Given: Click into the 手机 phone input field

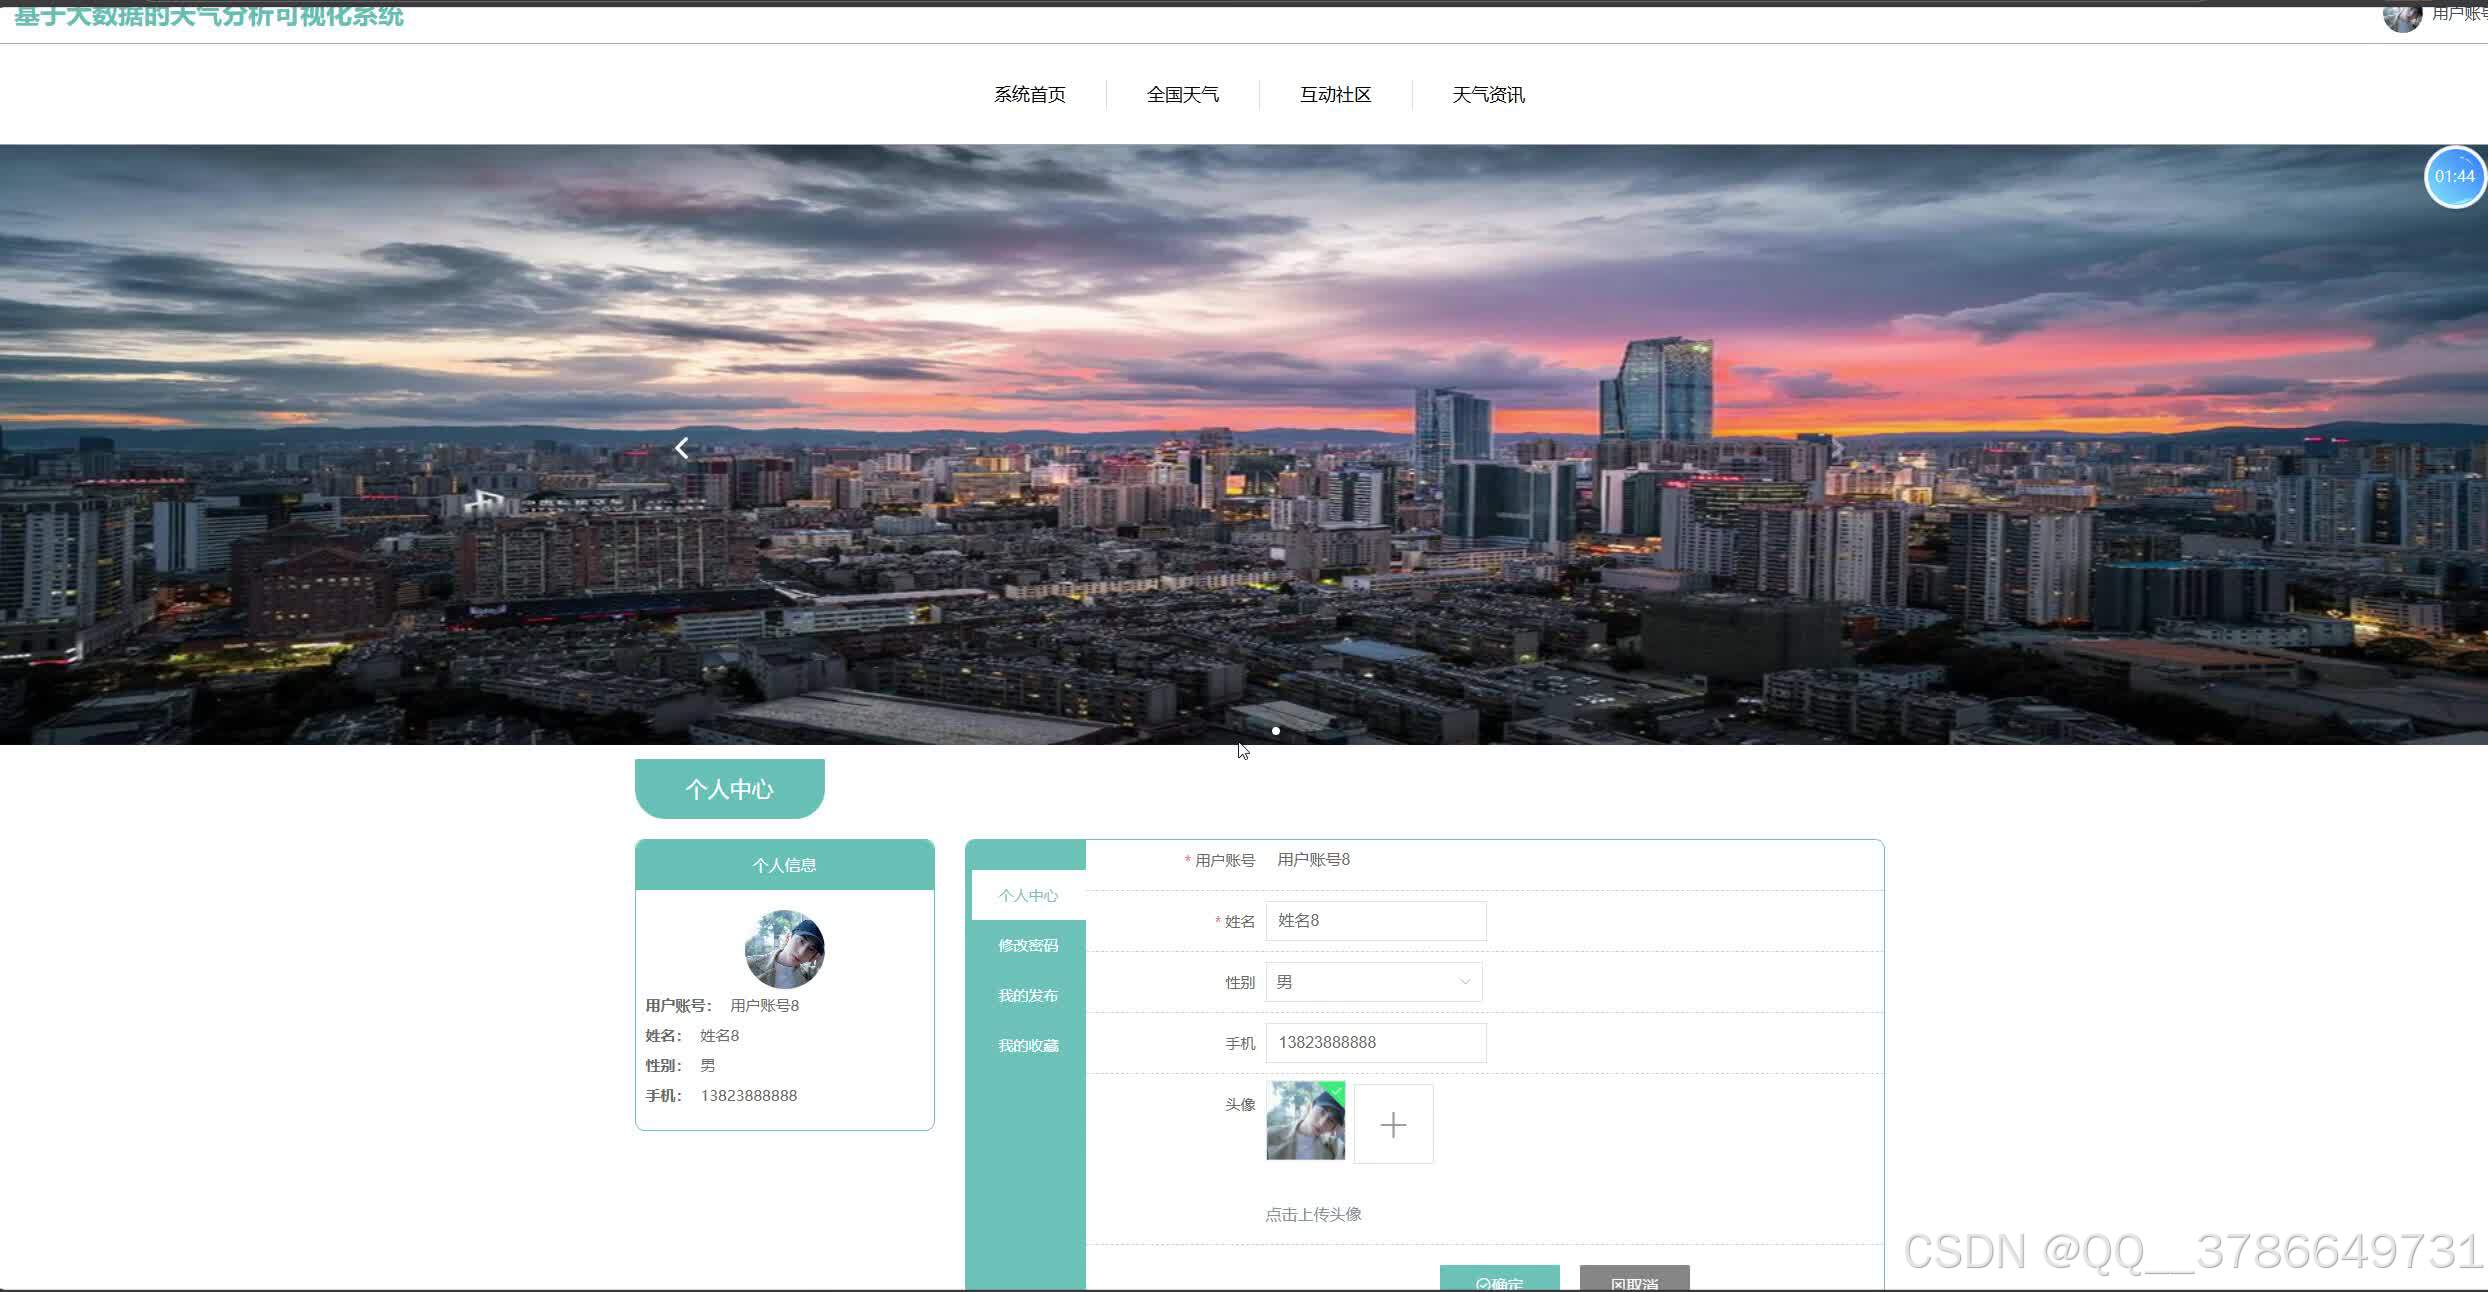Looking at the screenshot, I should 1376,1043.
